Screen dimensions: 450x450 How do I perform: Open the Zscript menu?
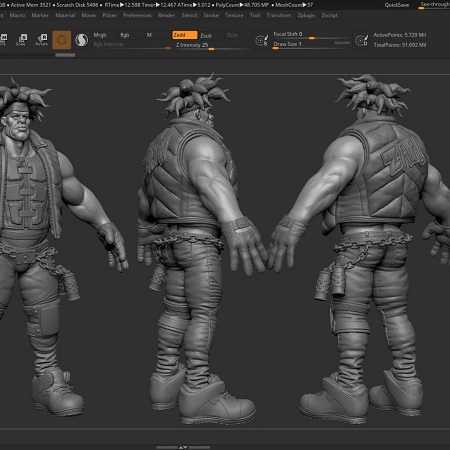[329, 15]
